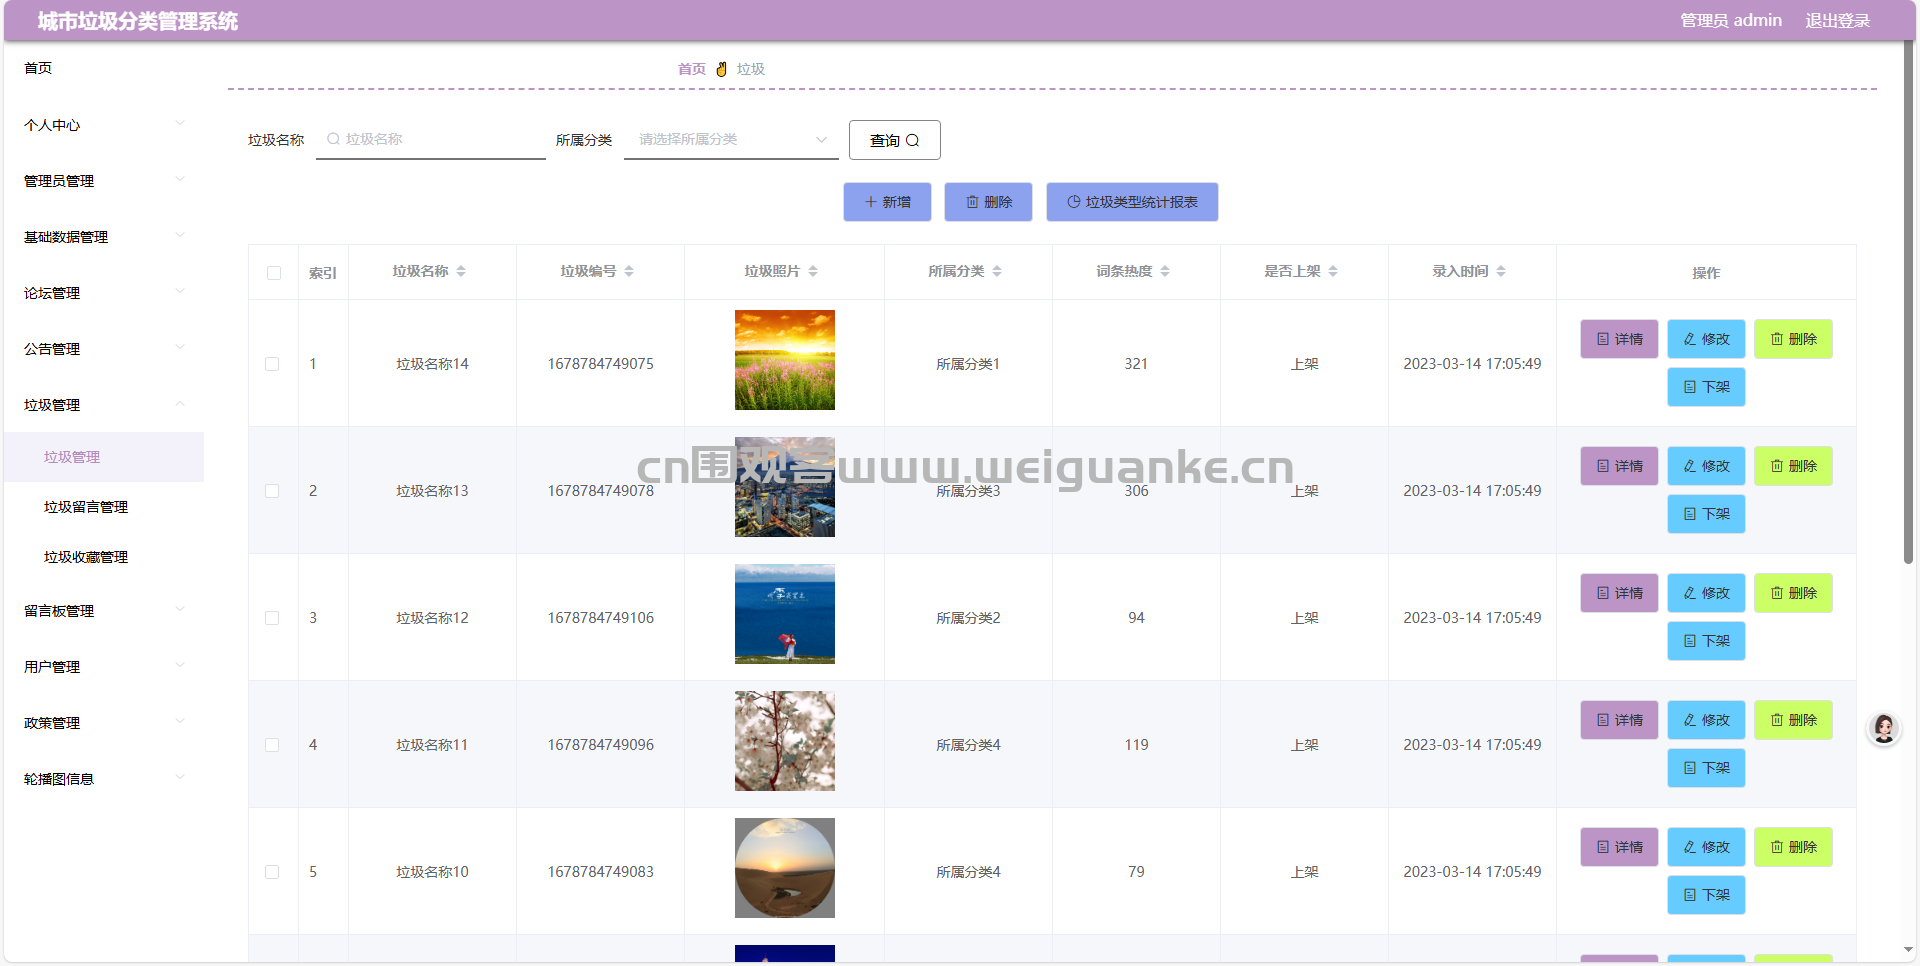Click 修改 for 垃圾名称14 row
The height and width of the screenshot is (966, 1920).
coord(1706,339)
